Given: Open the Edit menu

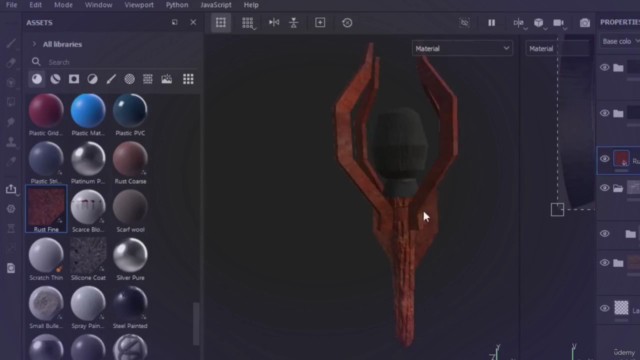Looking at the screenshot, I should point(36,5).
